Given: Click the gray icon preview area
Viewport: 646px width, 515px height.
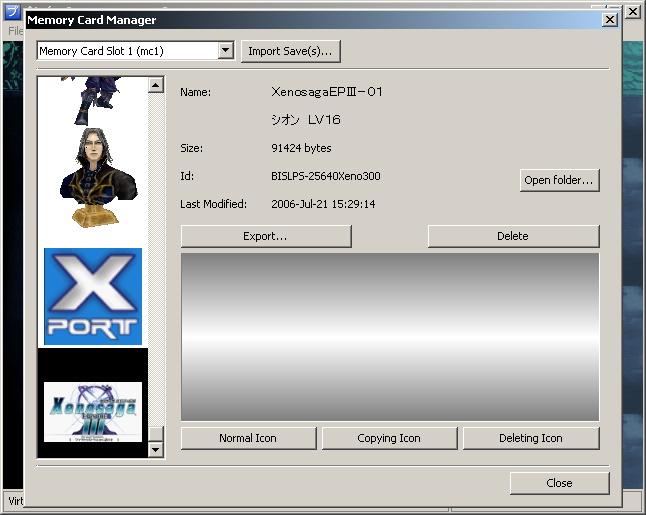Looking at the screenshot, I should [390, 336].
